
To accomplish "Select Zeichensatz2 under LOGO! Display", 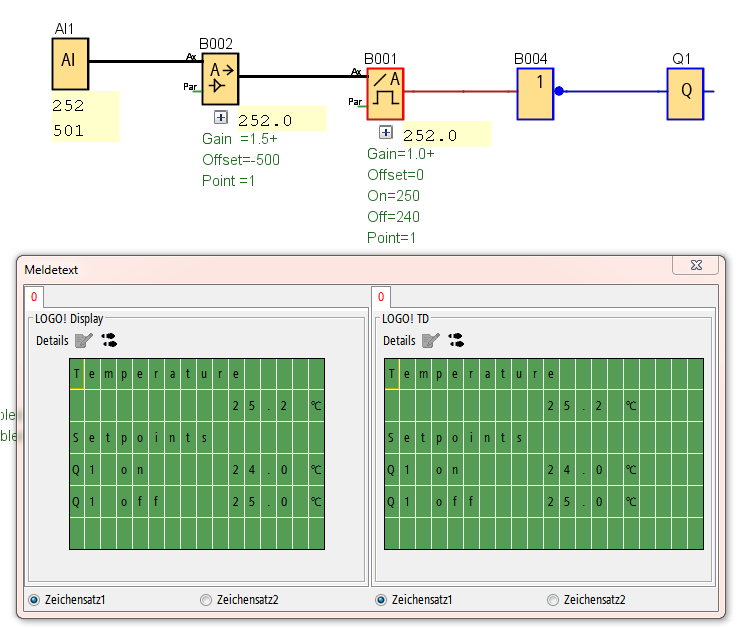I will pos(206,600).
